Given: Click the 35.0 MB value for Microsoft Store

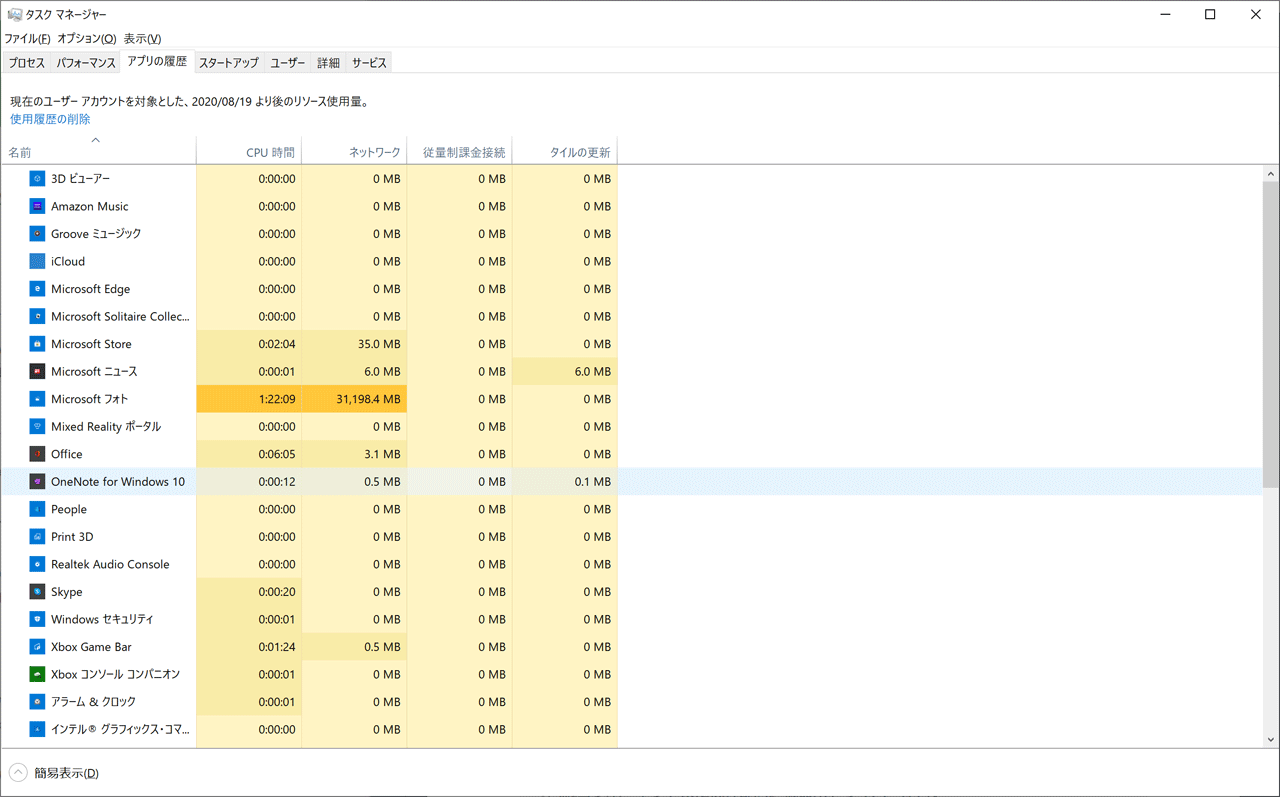Looking at the screenshot, I should point(378,344).
